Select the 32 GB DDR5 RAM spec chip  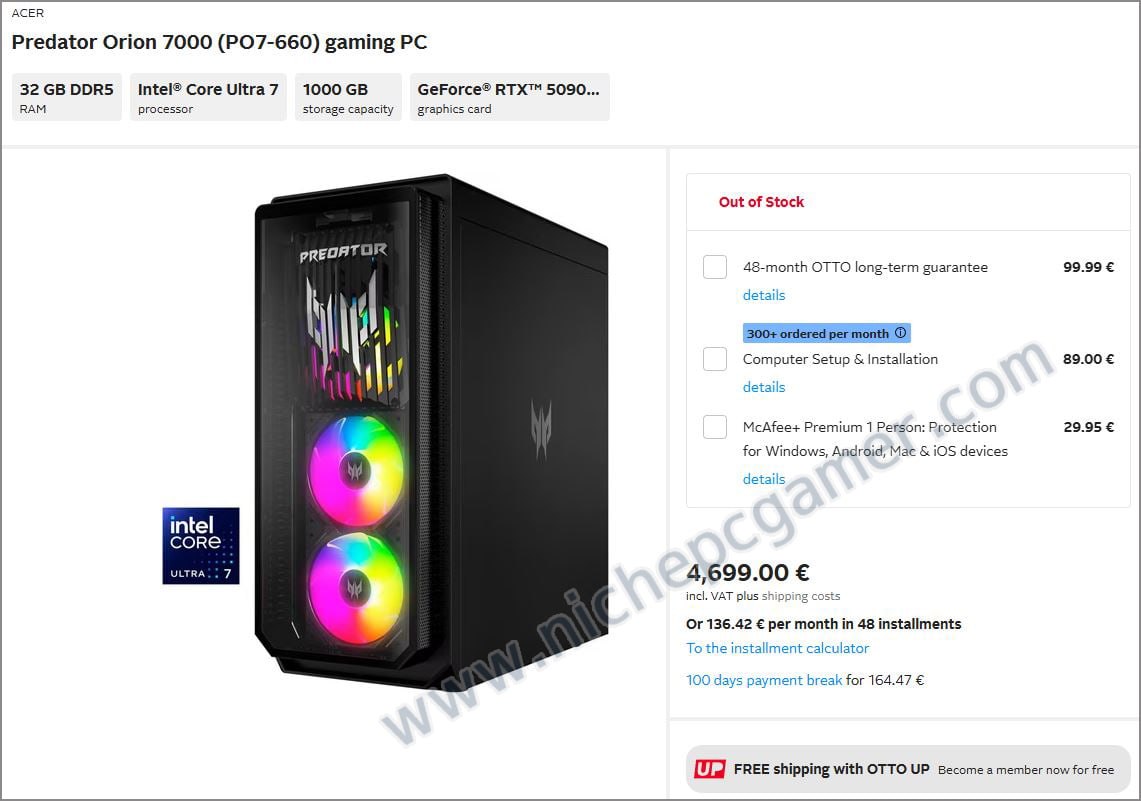(x=67, y=97)
